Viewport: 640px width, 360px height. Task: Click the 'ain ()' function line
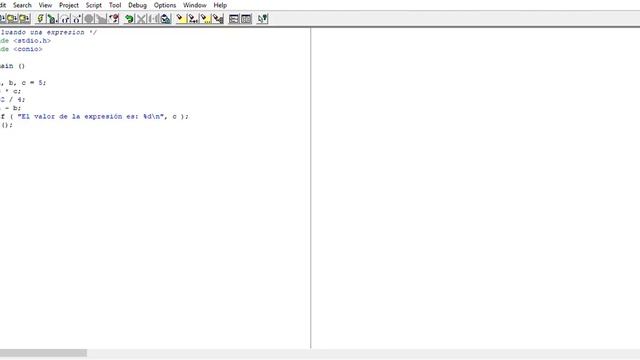coord(12,66)
